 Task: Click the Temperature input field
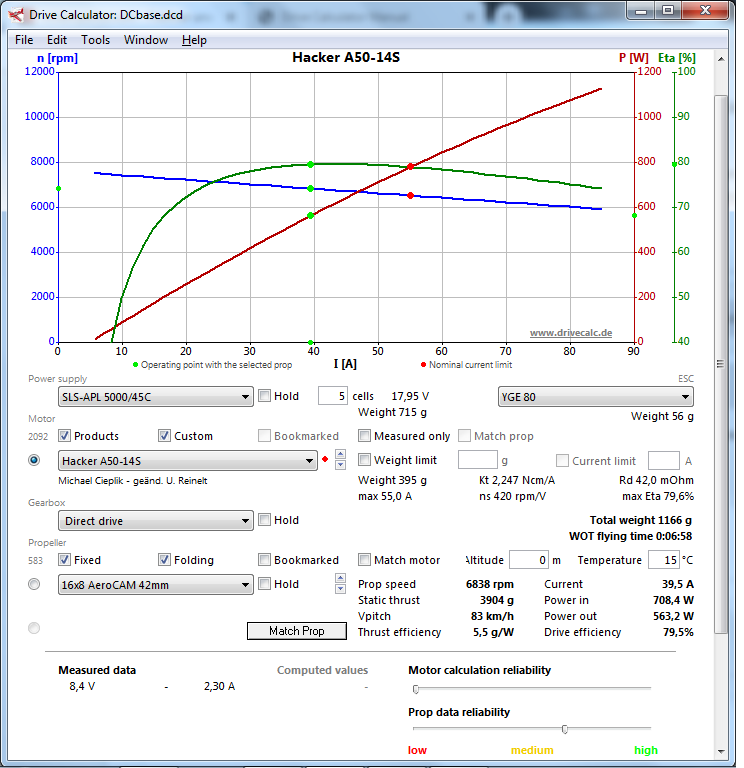tap(662, 560)
